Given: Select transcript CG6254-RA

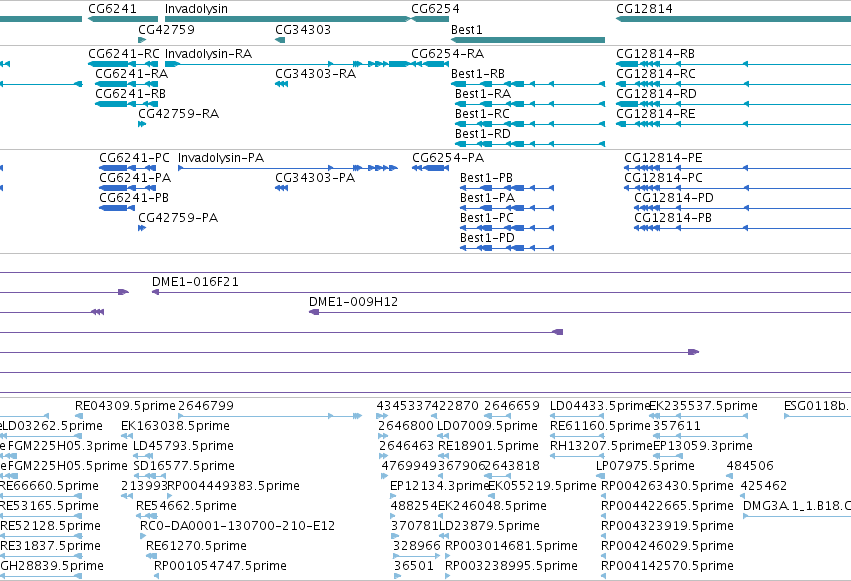Looking at the screenshot, I should pos(448,54).
